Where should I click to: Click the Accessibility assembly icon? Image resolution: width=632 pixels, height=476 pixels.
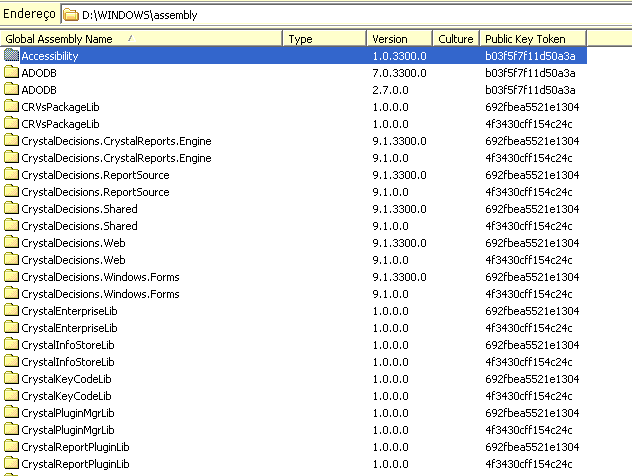[x=11, y=55]
